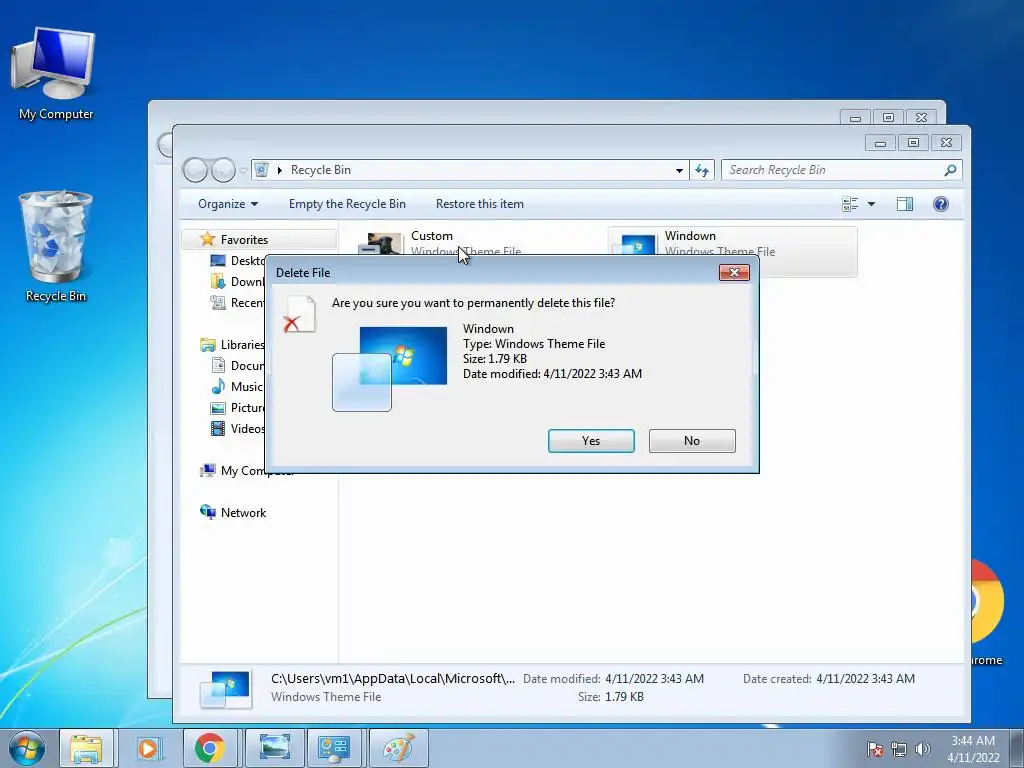This screenshot has height=768, width=1024.
Task: Click the change your view icon
Action: coord(850,204)
